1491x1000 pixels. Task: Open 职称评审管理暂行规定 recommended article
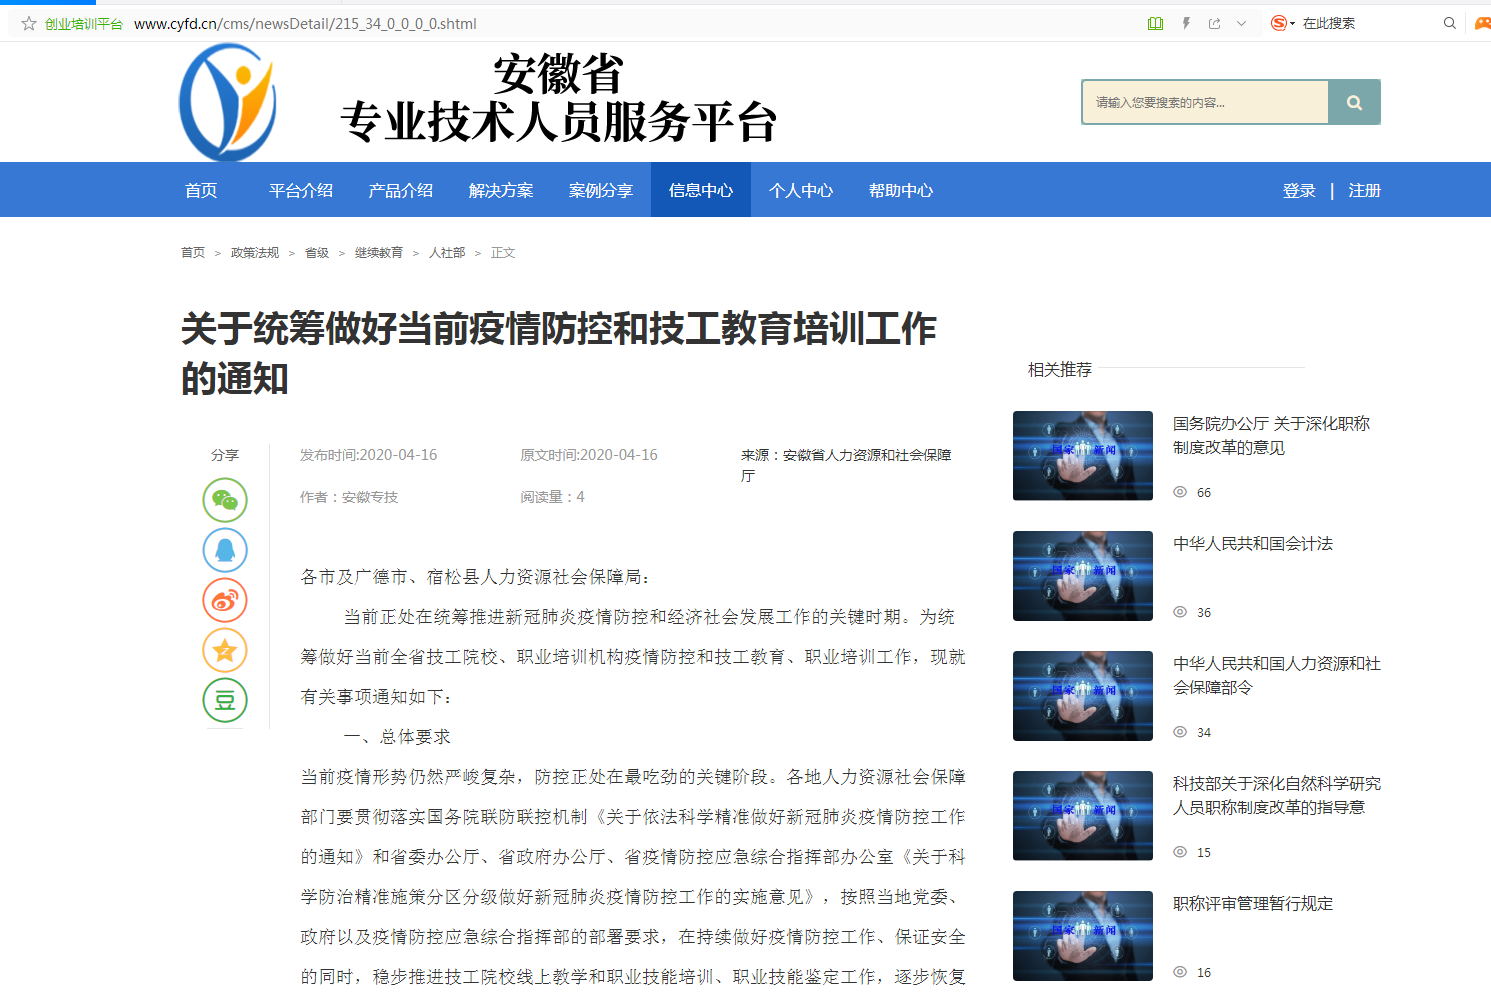(x=1253, y=904)
